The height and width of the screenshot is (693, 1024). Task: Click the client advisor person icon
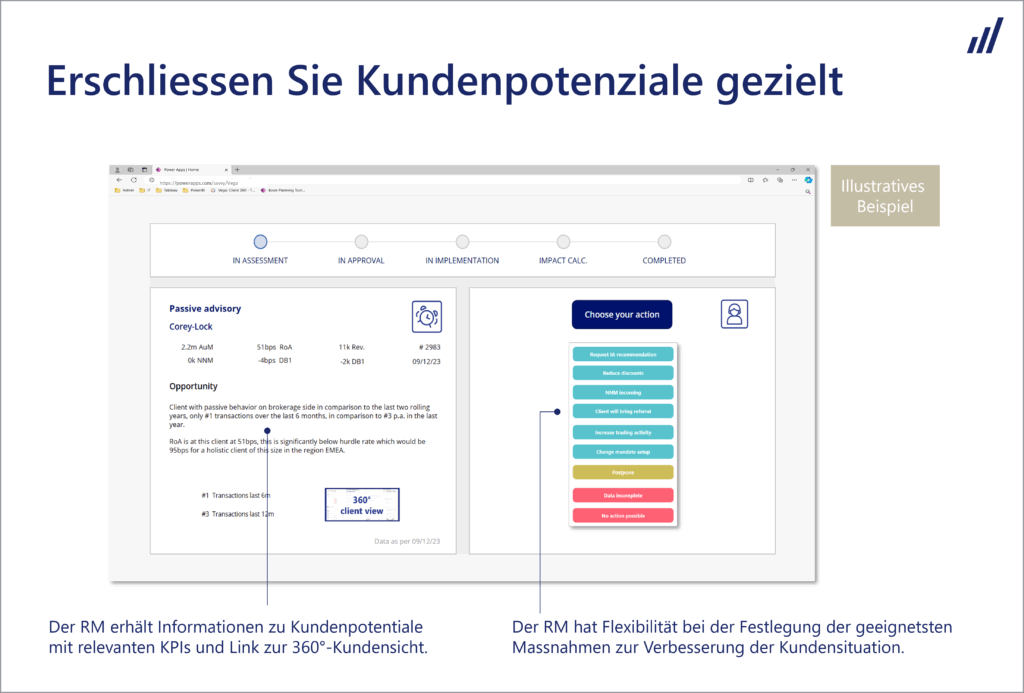tap(734, 314)
